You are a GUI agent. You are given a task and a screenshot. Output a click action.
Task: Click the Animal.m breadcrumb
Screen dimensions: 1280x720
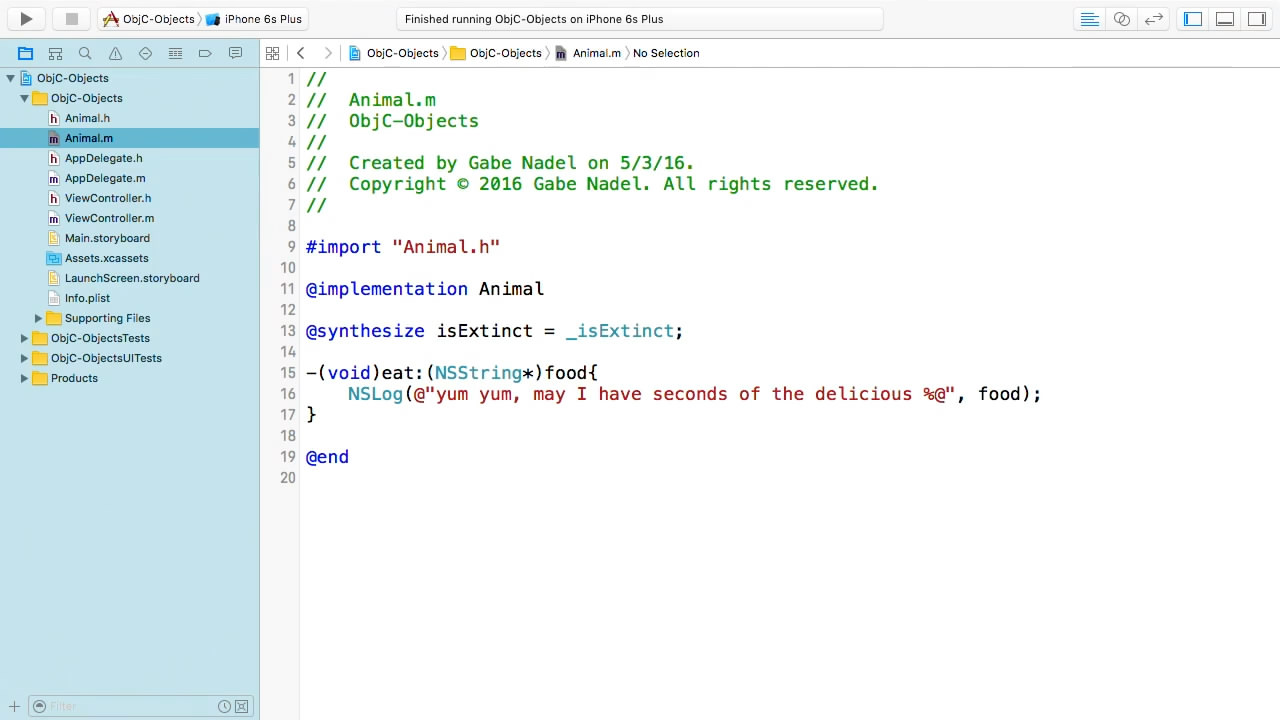point(588,53)
